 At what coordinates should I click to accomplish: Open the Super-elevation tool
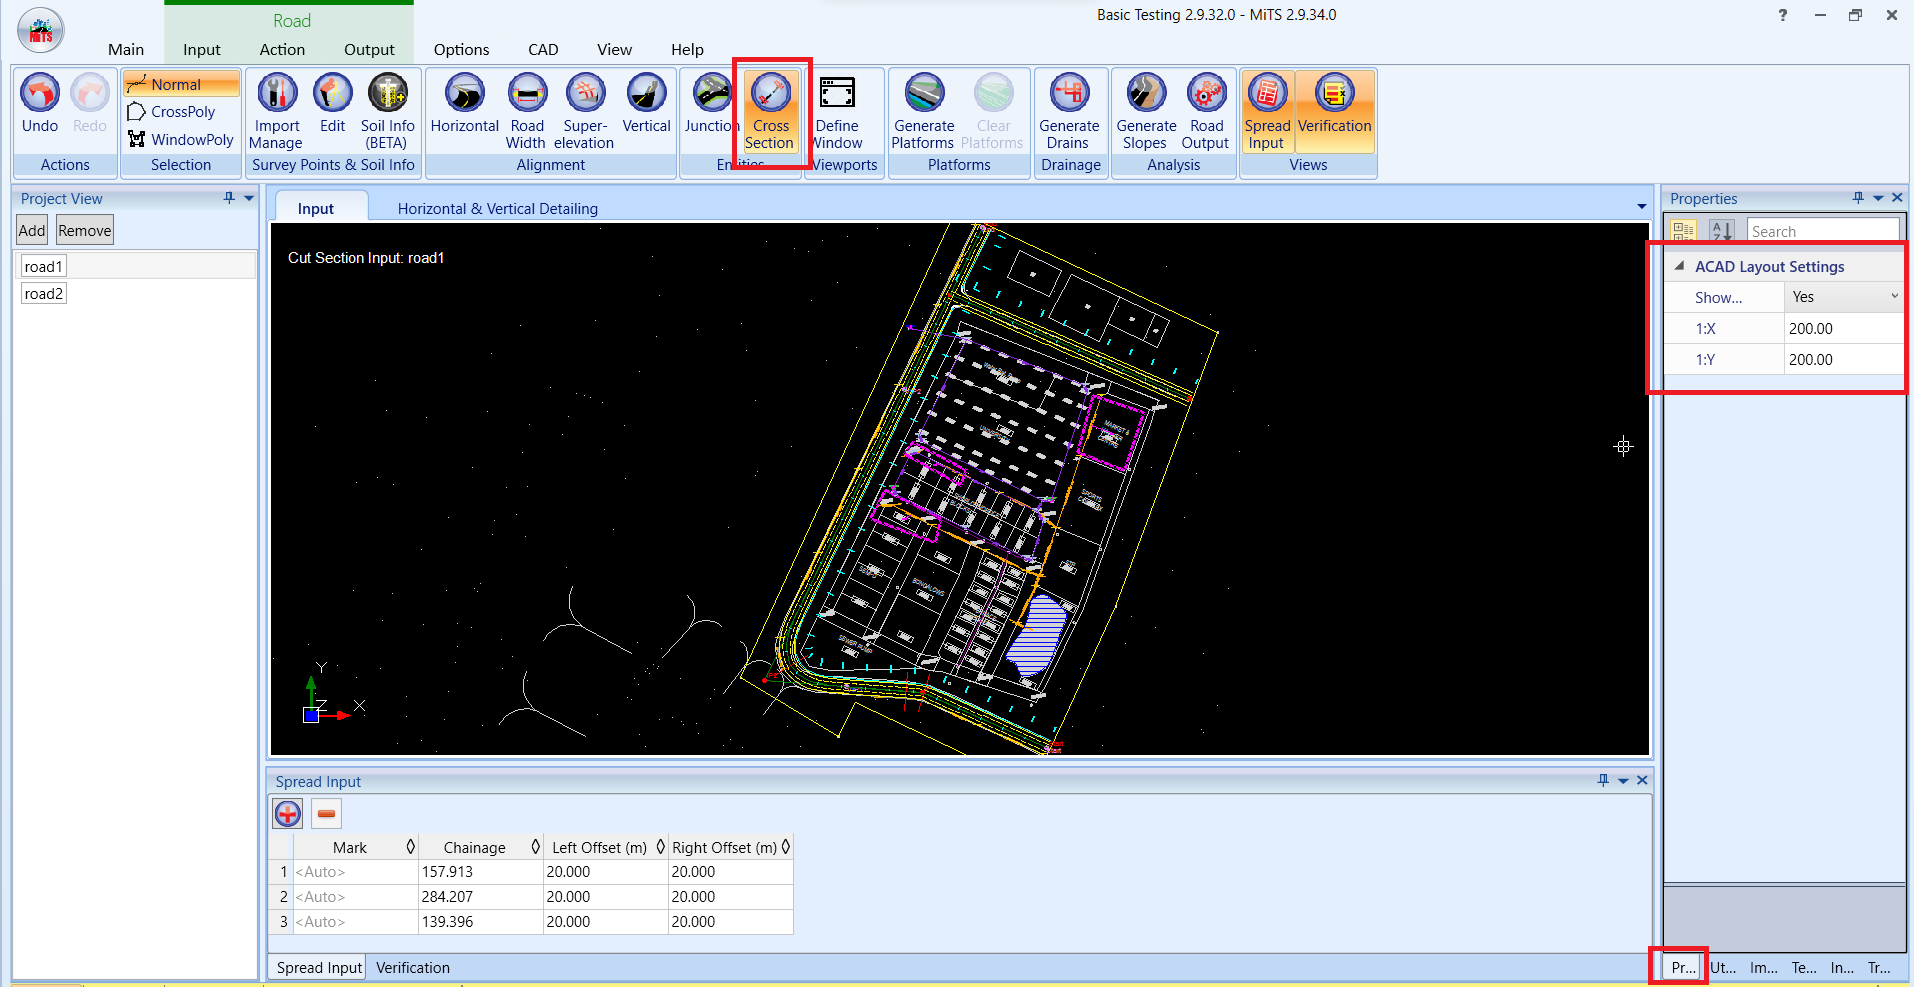click(585, 110)
